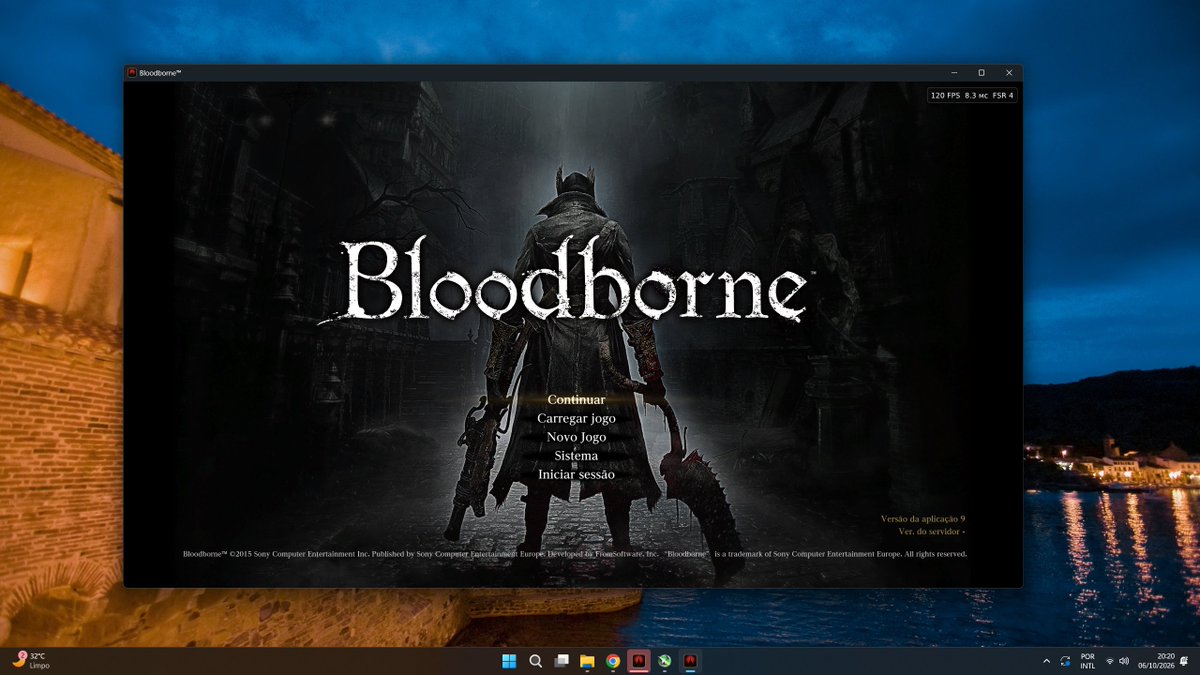This screenshot has width=1200, height=675.
Task: Click the Versão da aplicação 9 text
Action: click(923, 519)
